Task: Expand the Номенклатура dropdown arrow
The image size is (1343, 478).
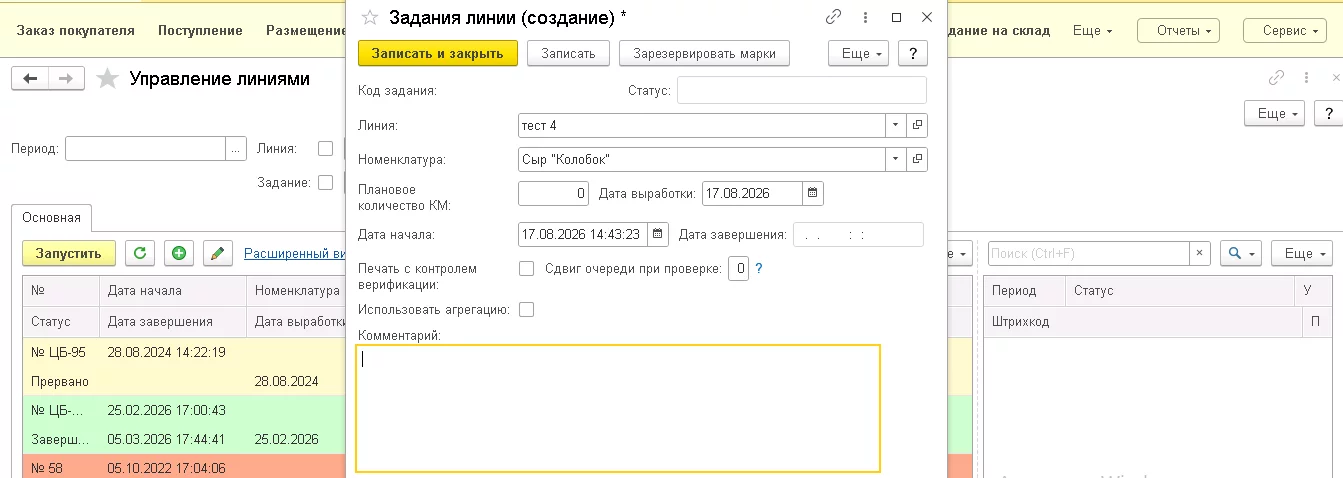Action: point(895,159)
